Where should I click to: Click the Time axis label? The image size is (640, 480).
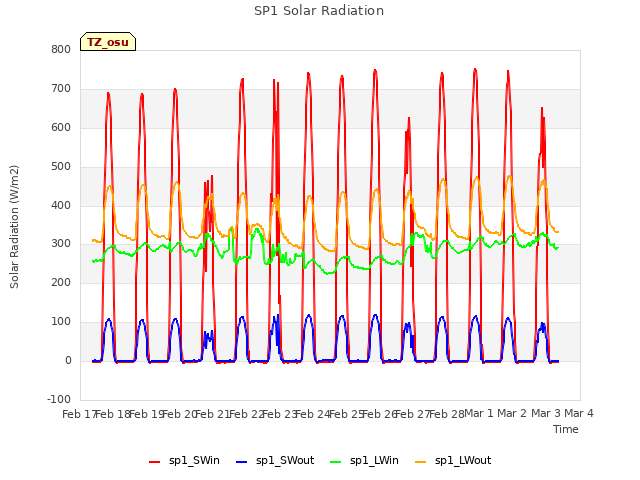click(x=565, y=429)
